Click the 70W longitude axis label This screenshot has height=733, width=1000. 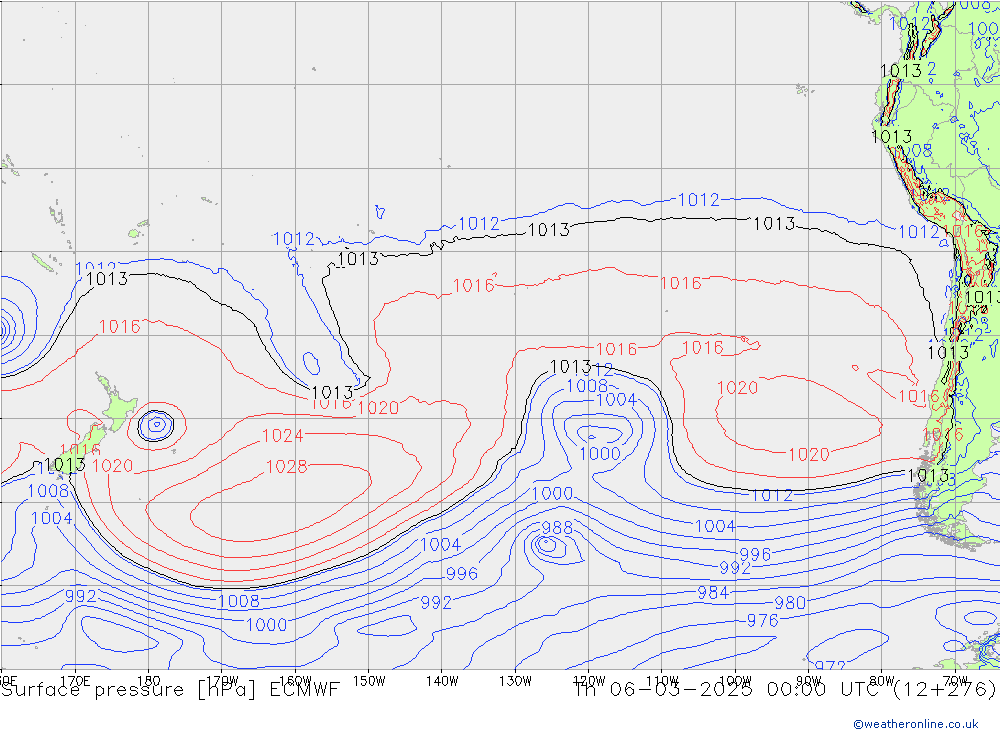click(x=955, y=681)
